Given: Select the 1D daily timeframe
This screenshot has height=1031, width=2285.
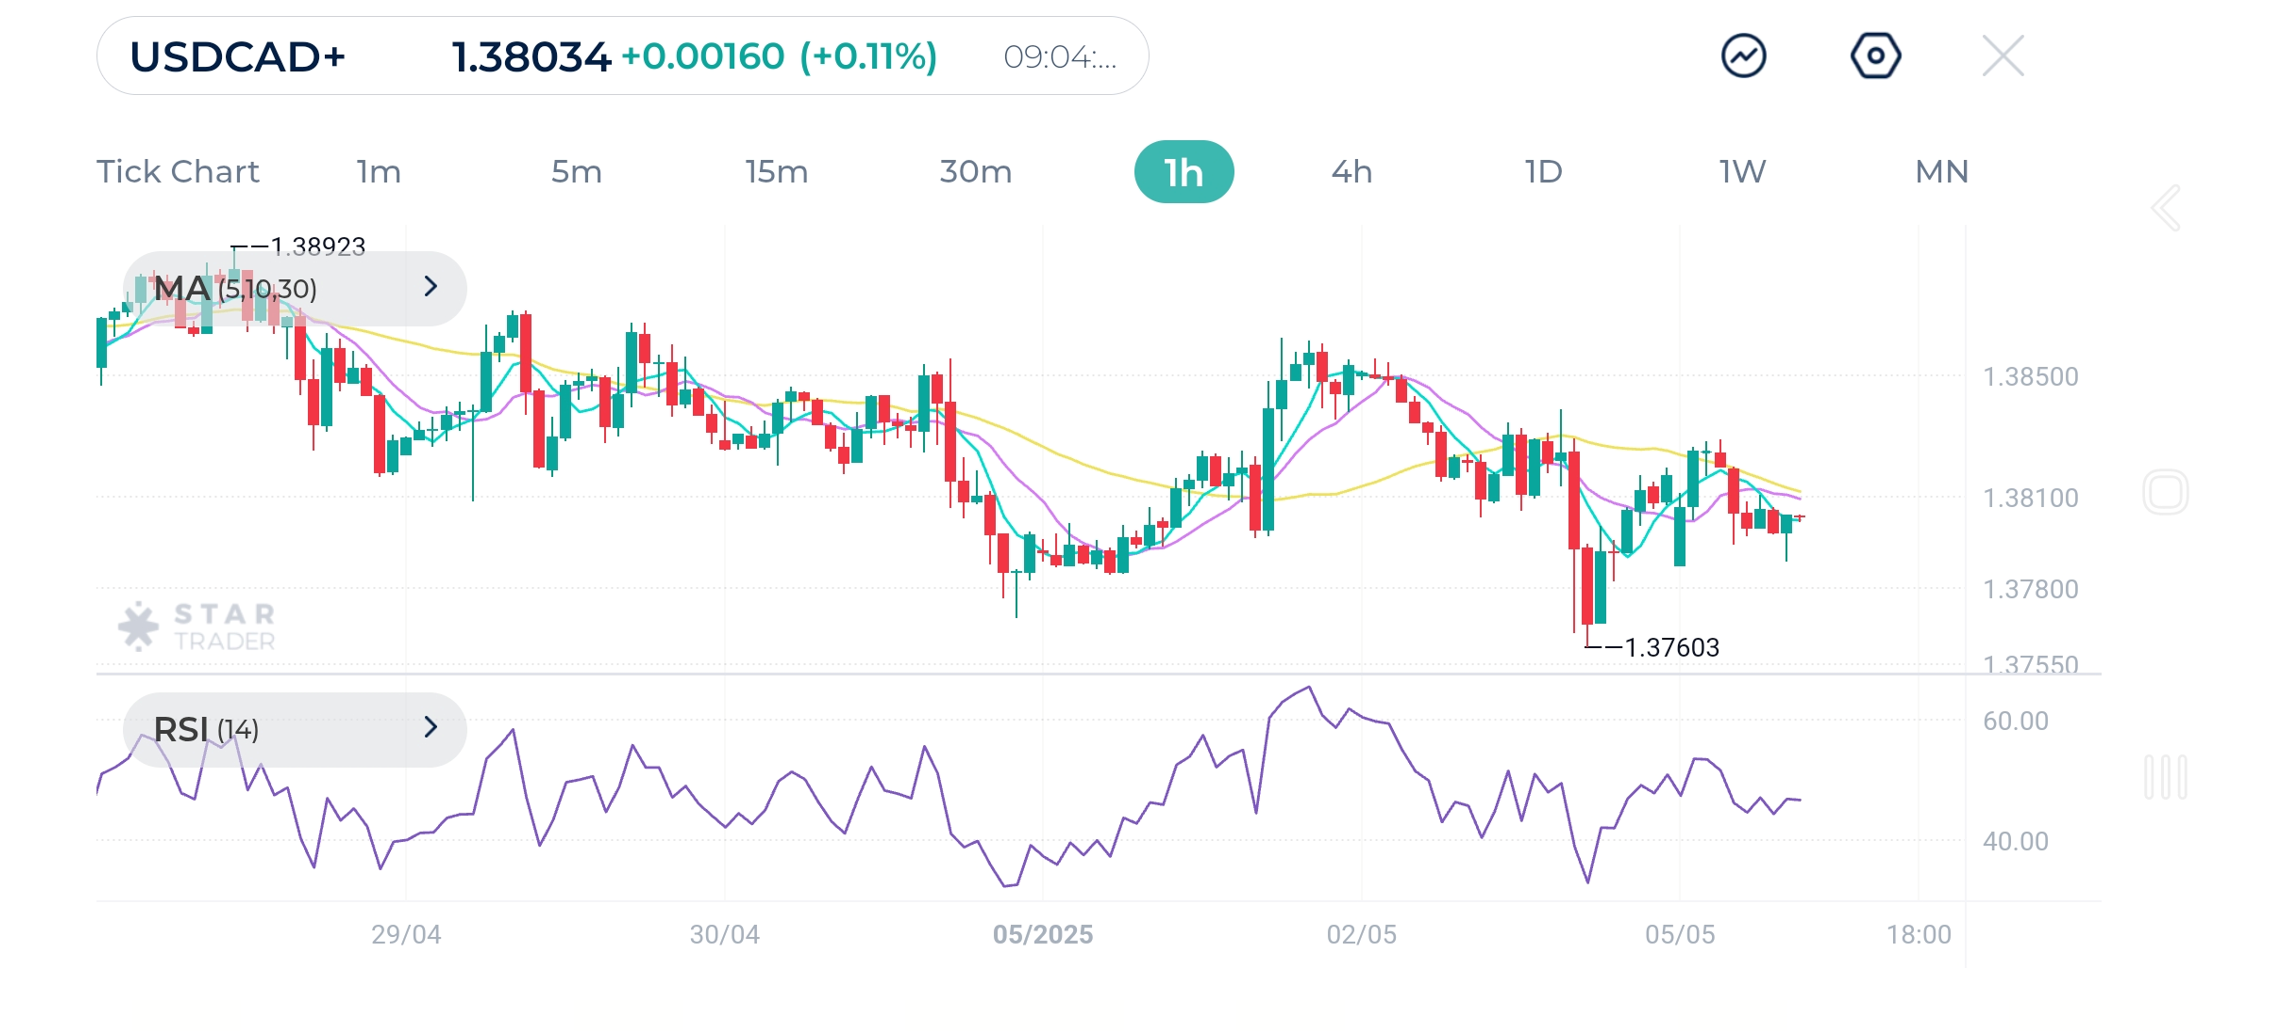Looking at the screenshot, I should 1543,172.
